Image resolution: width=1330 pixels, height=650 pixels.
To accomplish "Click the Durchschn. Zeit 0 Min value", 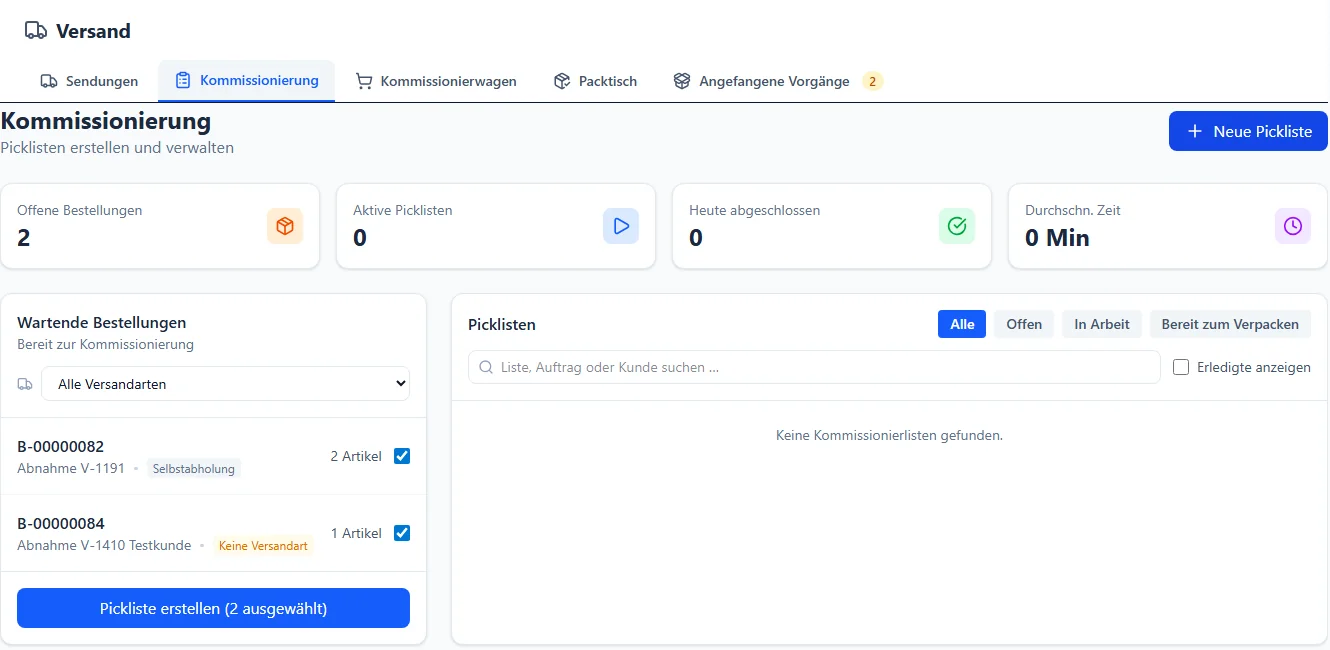I will click(1057, 238).
